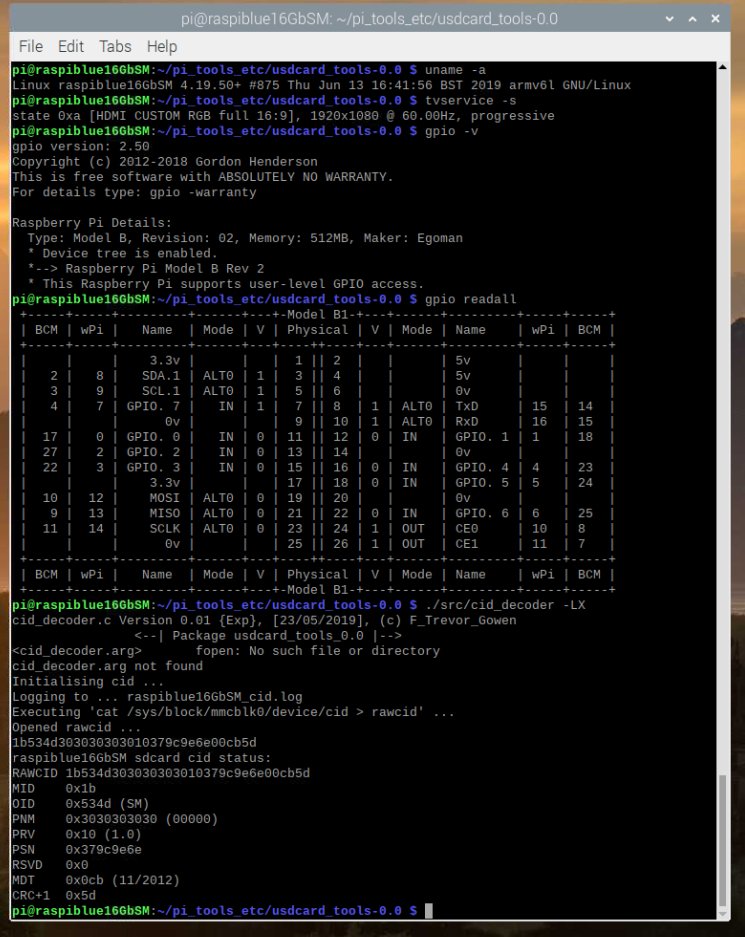Click the MDT '0x0cb (11/2012)' value
Image resolution: width=745 pixels, height=937 pixels.
pos(122,880)
